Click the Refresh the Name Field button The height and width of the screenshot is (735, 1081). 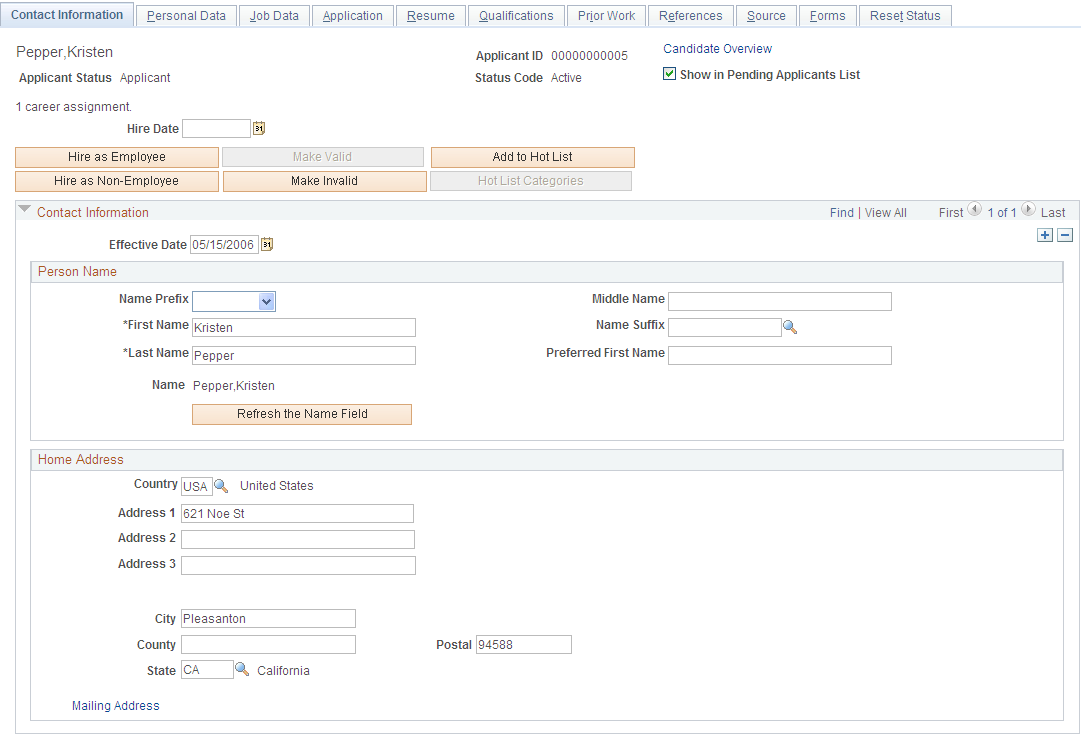coord(302,414)
